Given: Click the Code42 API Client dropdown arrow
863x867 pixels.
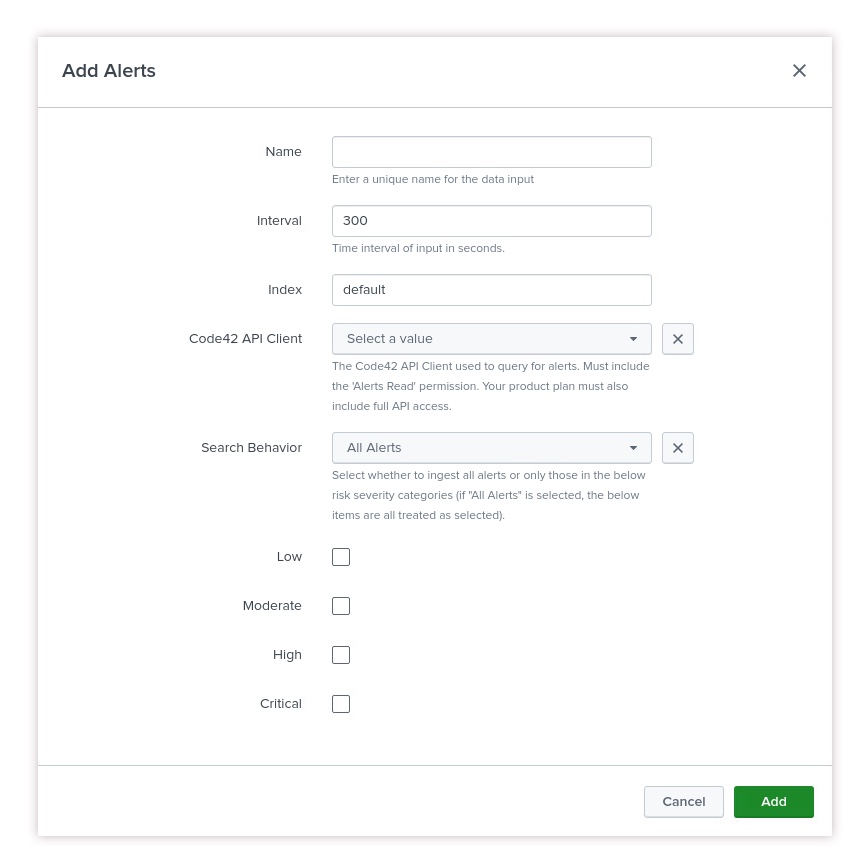Looking at the screenshot, I should [634, 338].
